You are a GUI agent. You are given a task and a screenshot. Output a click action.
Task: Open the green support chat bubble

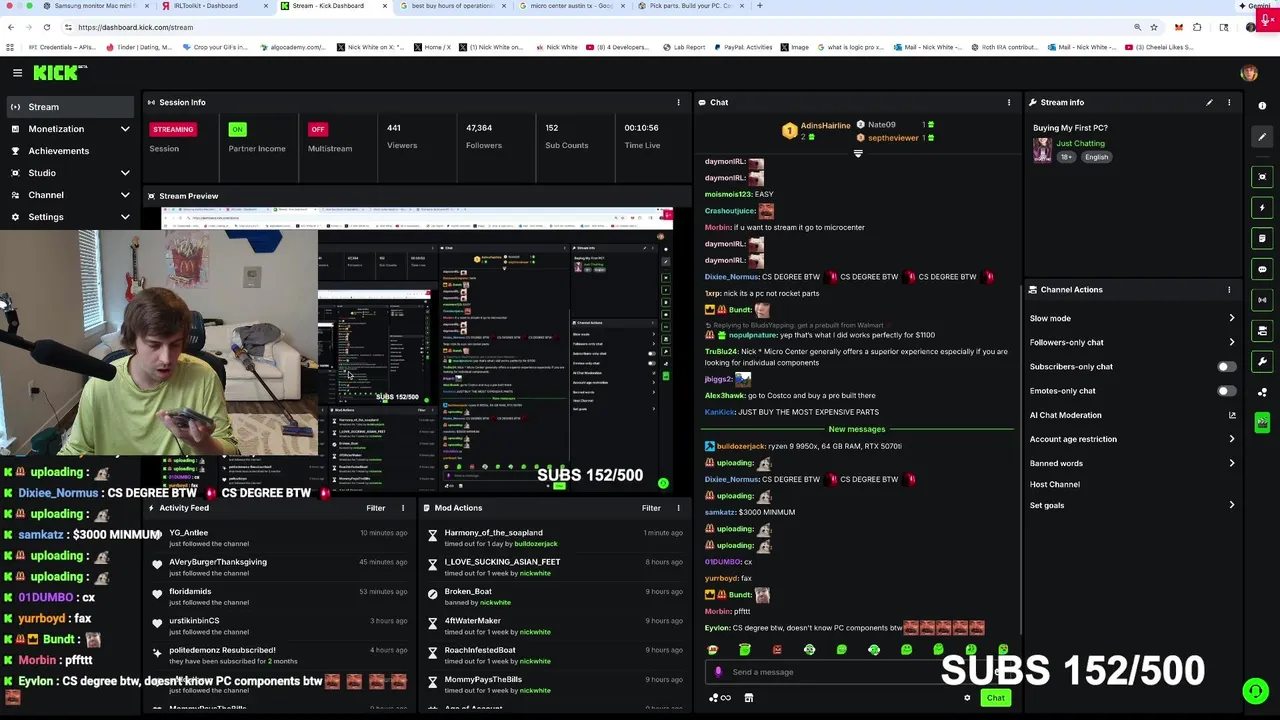(x=1255, y=691)
